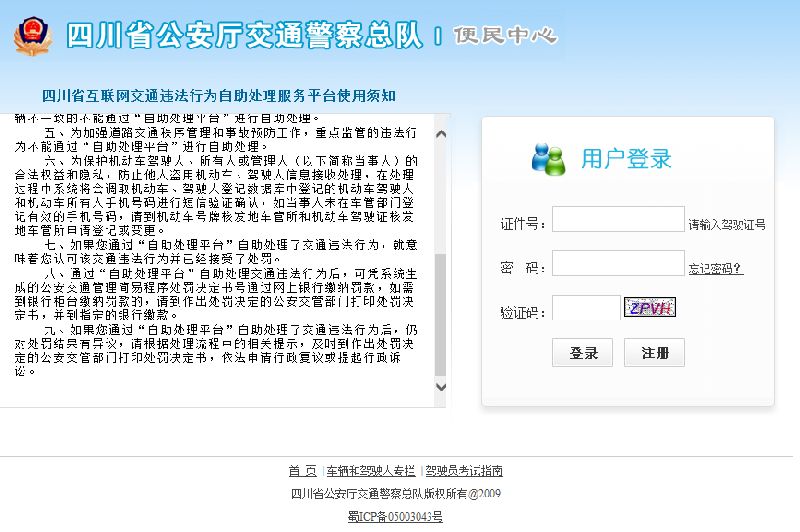Focus the 验证码 captcha input field
The width and height of the screenshot is (800, 532).
click(x=585, y=309)
